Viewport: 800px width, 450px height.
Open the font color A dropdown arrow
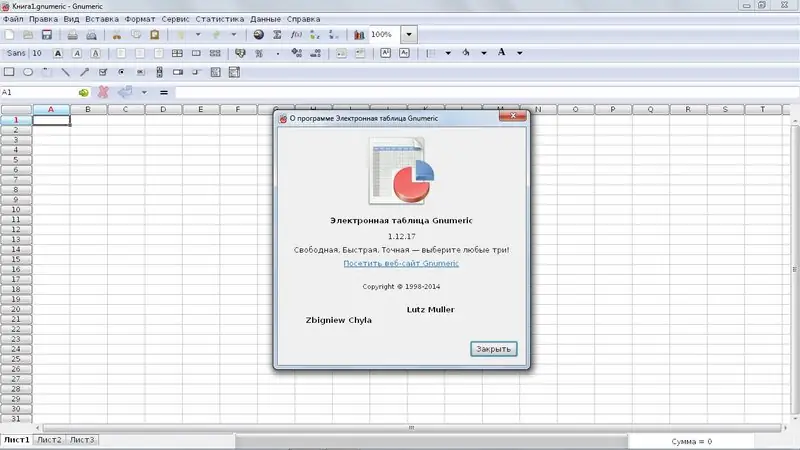[x=519, y=53]
